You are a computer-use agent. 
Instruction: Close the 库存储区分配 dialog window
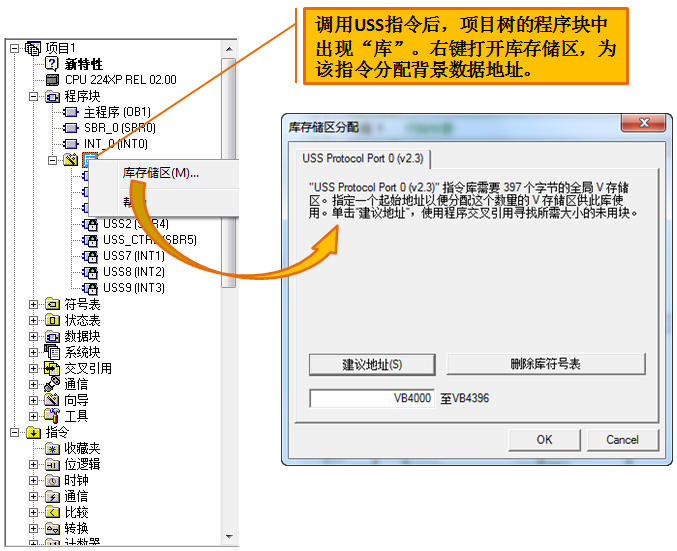tap(643, 123)
